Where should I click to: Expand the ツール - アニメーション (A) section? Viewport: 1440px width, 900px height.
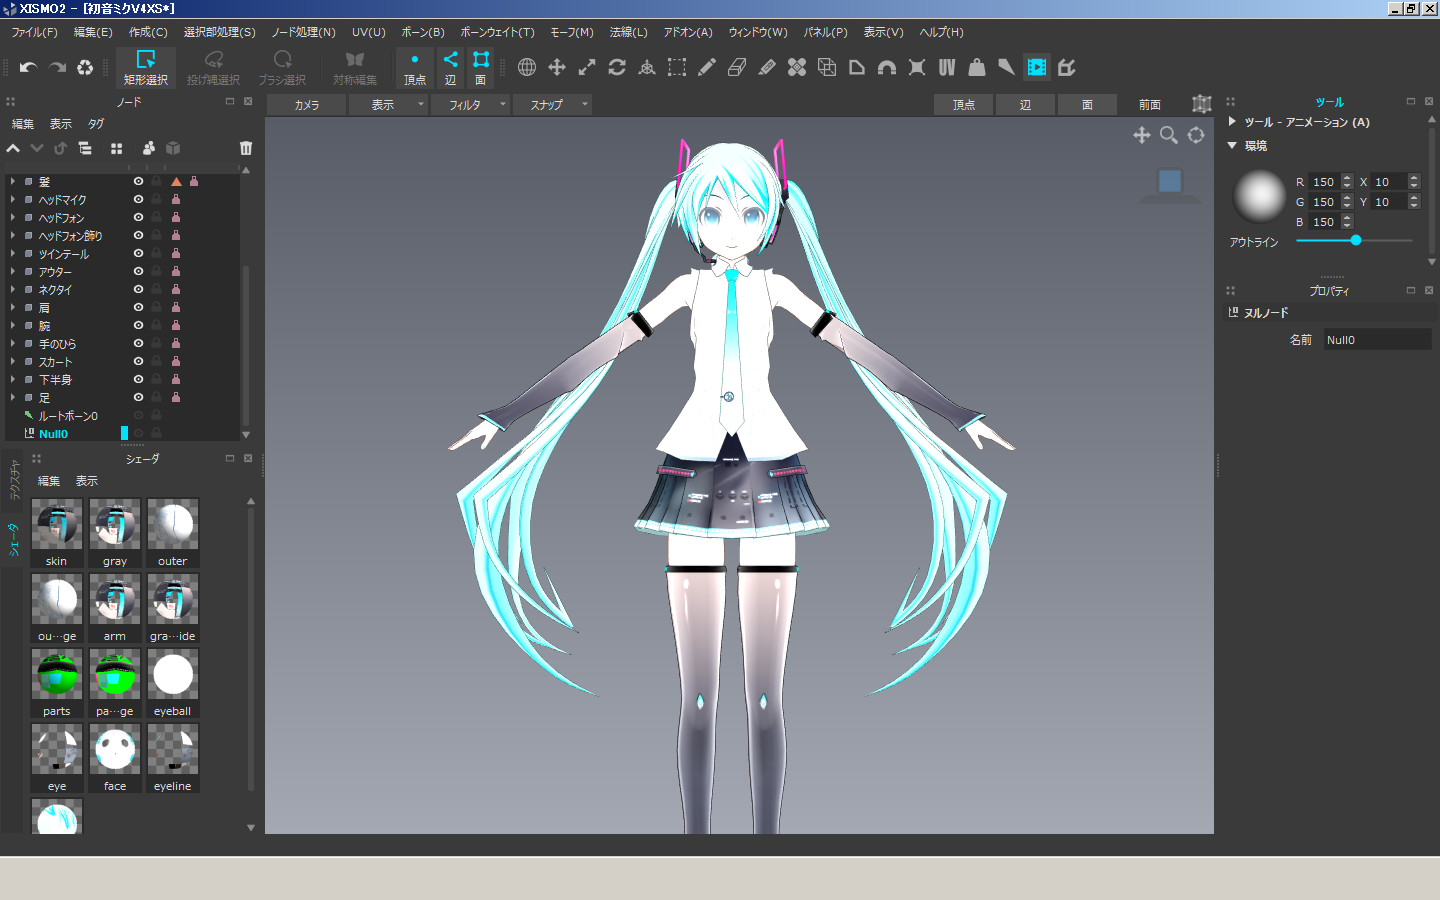[1232, 122]
